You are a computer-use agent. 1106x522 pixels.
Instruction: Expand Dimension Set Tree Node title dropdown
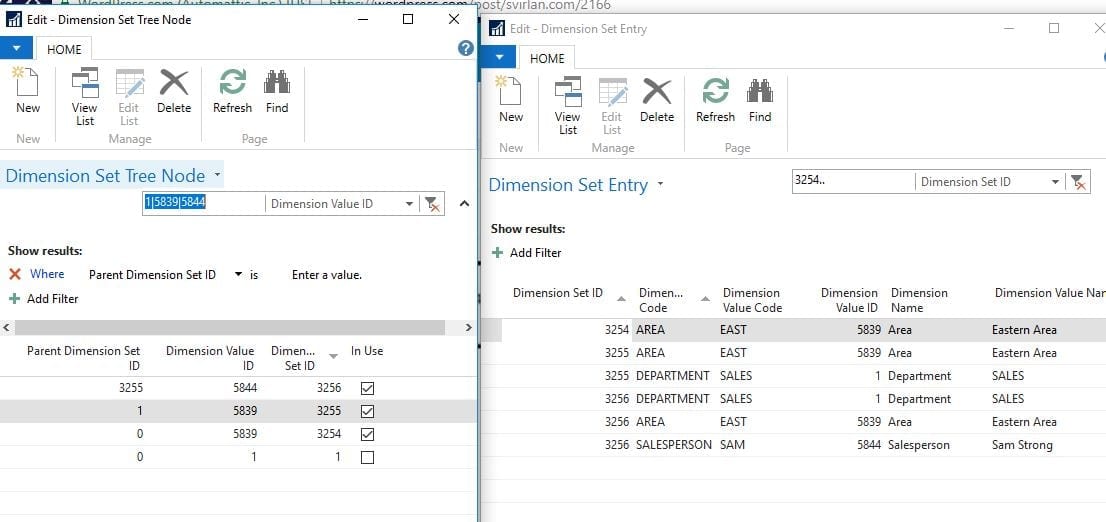[217, 174]
